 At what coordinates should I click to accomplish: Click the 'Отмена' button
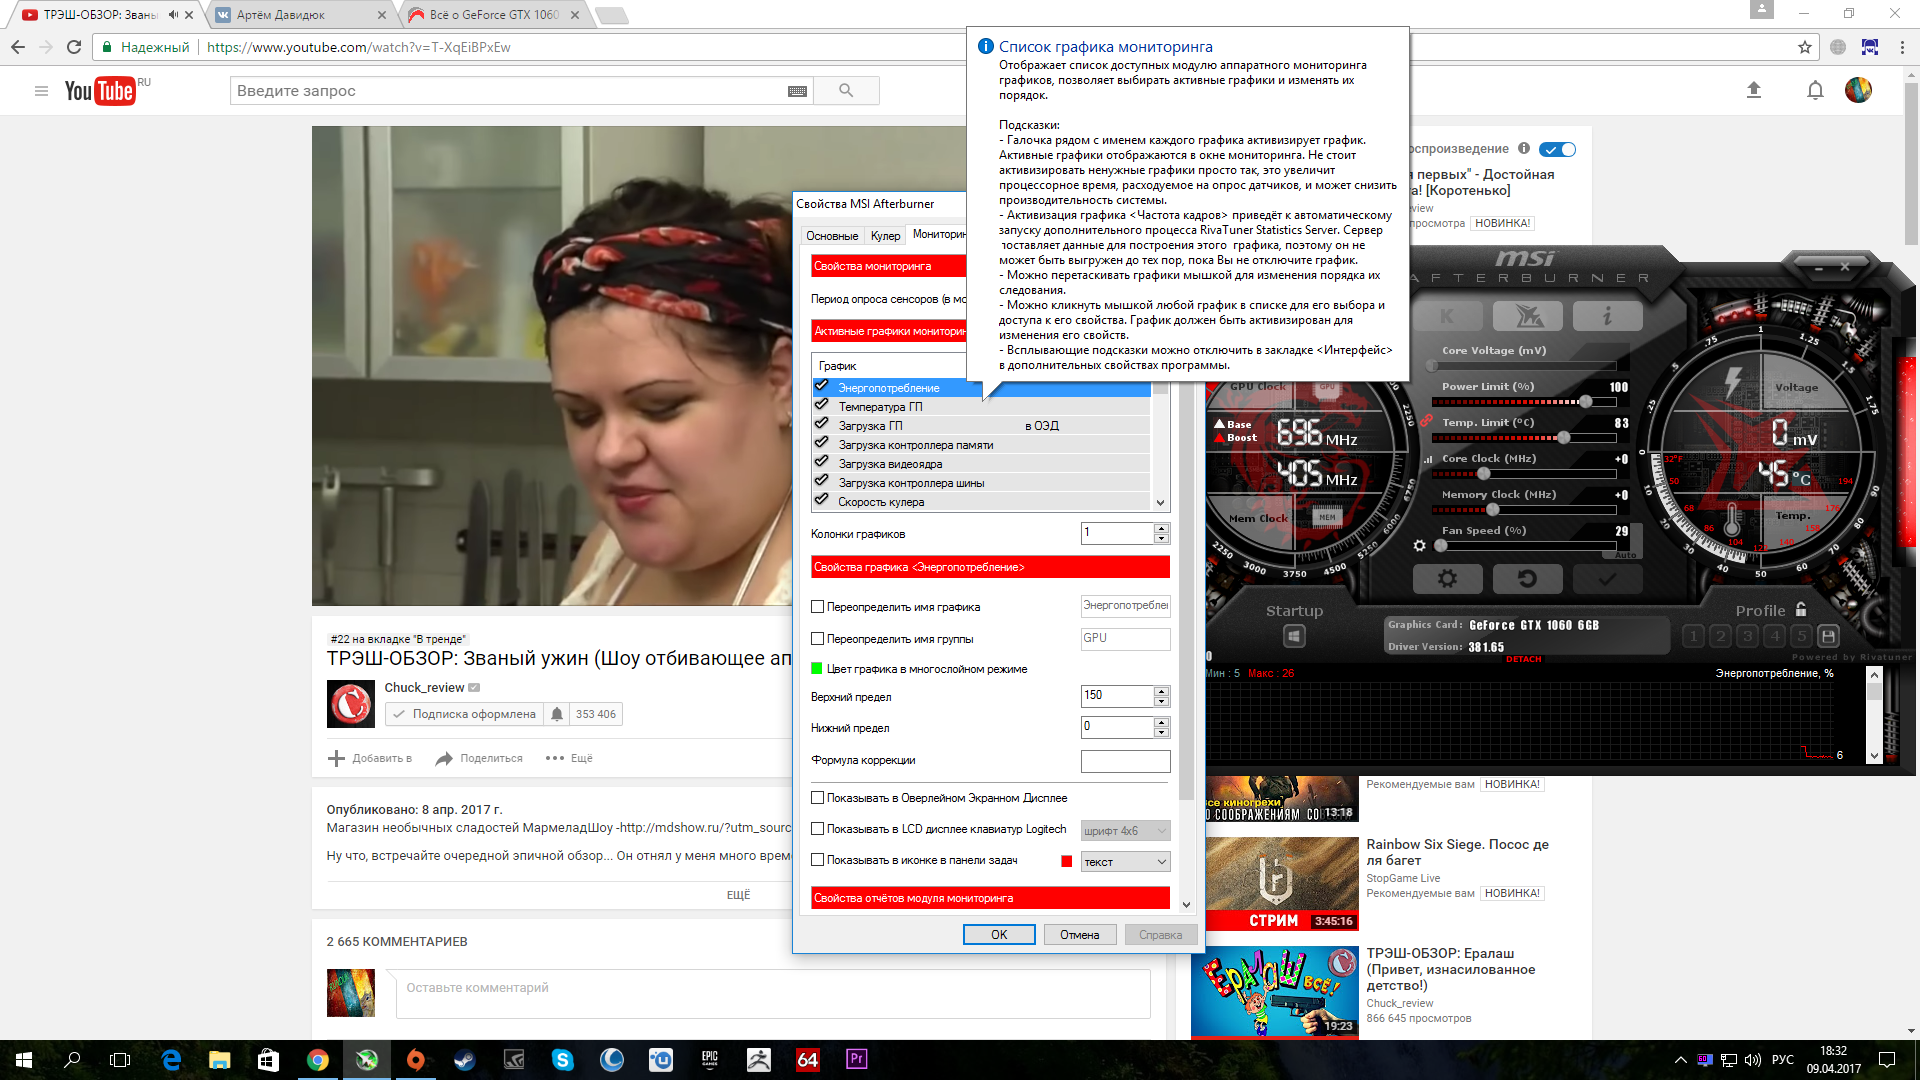[1079, 935]
